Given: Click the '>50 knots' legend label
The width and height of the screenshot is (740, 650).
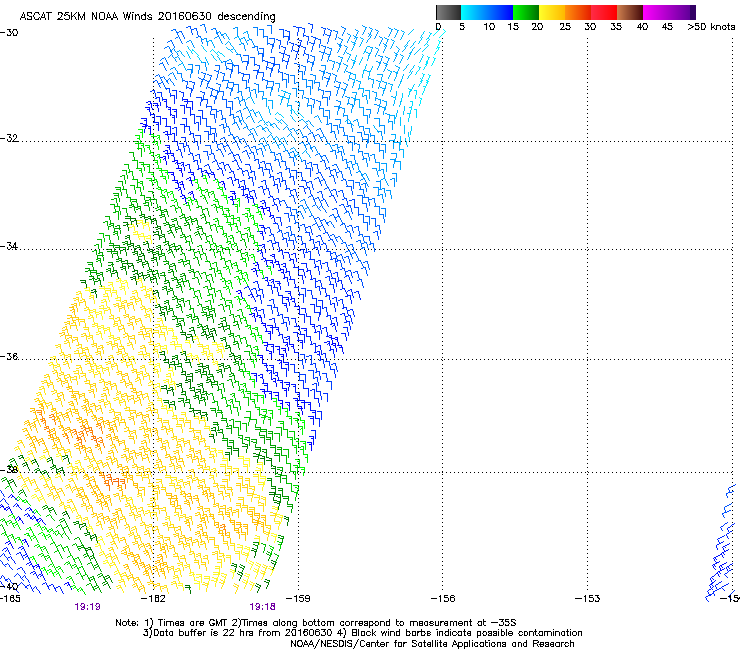Looking at the screenshot, I should [x=711, y=27].
